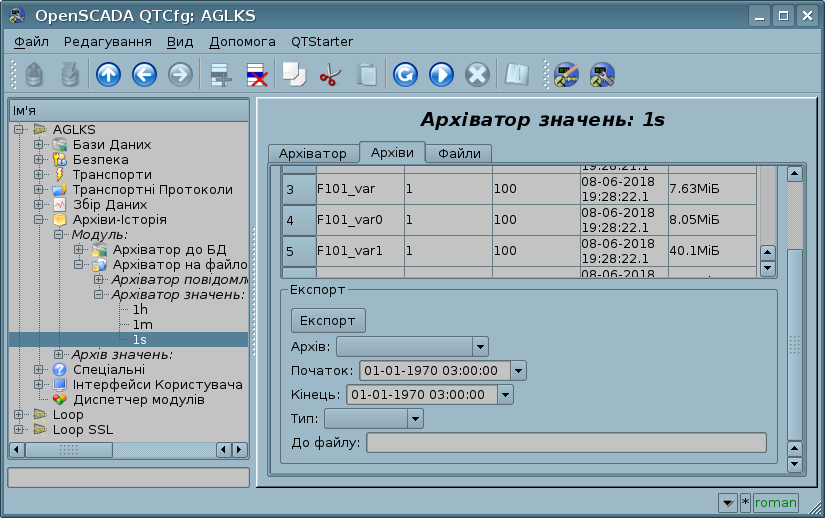
Task: Click the Експорт button
Action: click(x=328, y=320)
